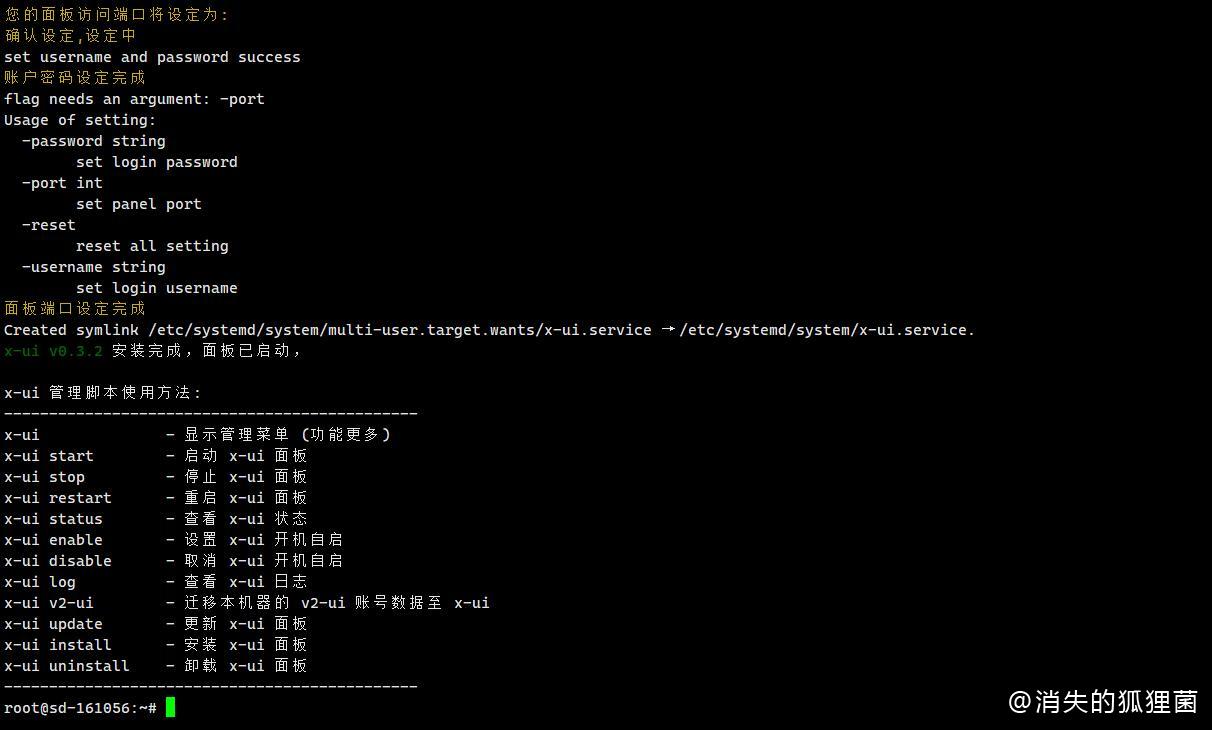1212x730 pixels.
Task: Click the green terminal cursor block
Action: point(170,707)
